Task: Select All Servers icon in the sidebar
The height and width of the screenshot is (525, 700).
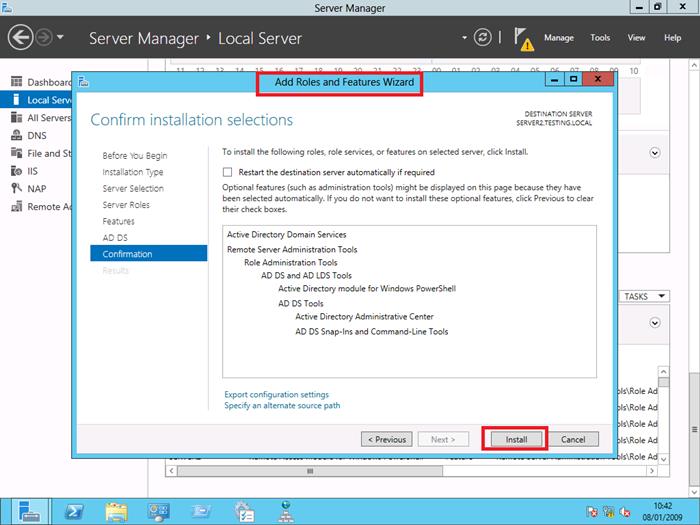Action: [17, 117]
